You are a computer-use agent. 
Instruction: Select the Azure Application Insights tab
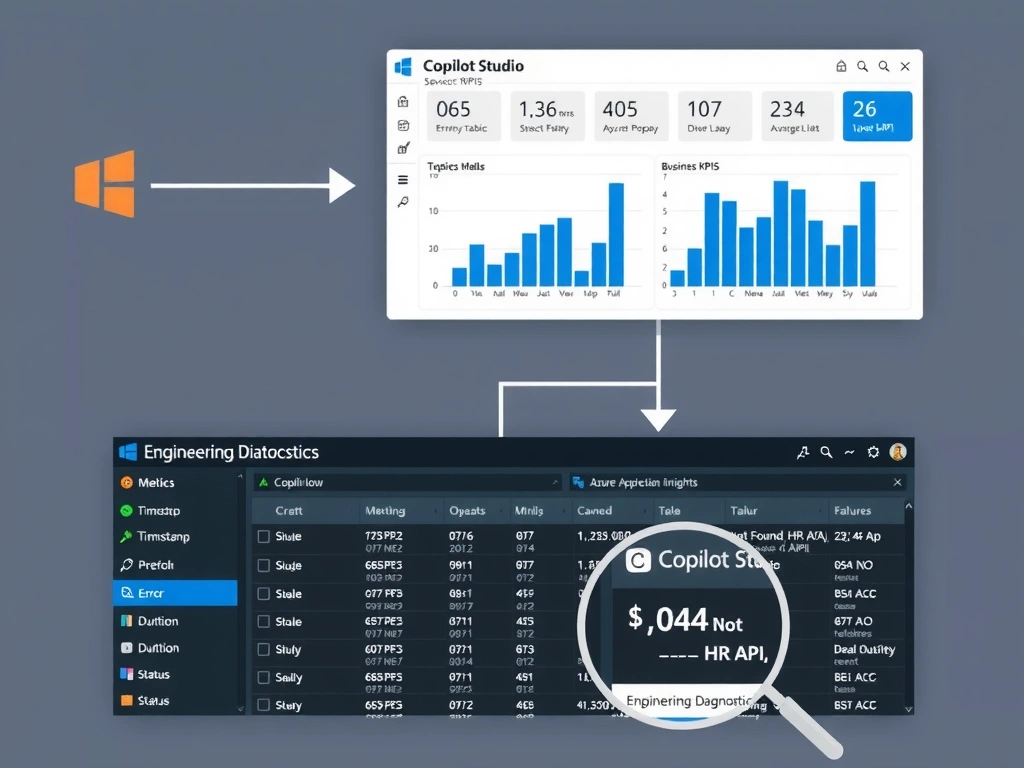click(x=737, y=482)
